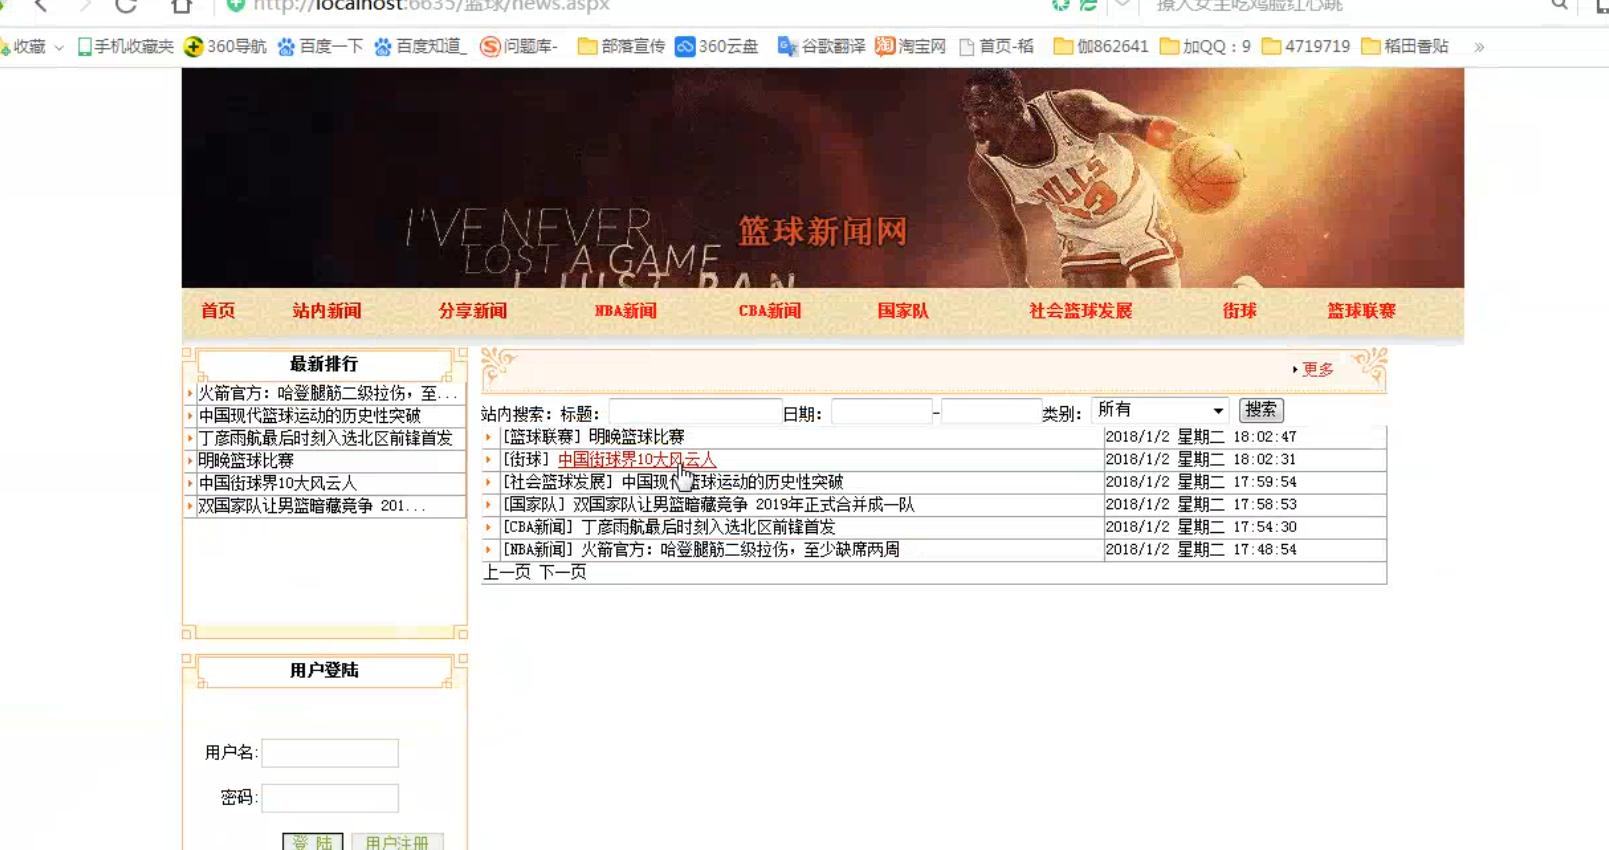Screen dimensions: 1609x850
Task: Open ranking item 丁彦雨航最后时刻入选北区前锋首发
Action: coord(325,438)
